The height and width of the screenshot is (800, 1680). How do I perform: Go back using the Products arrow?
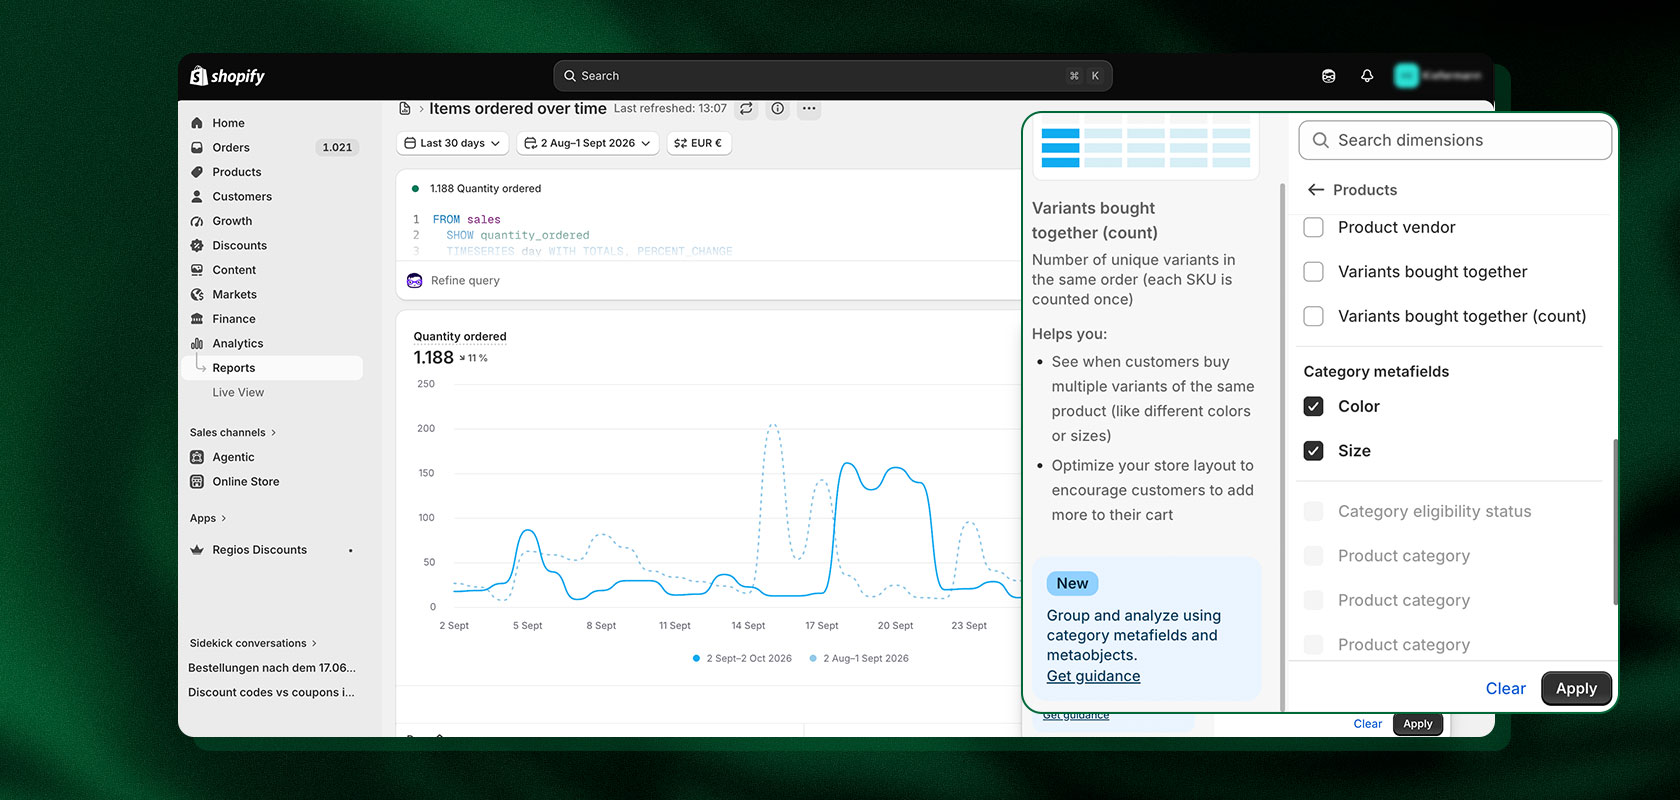point(1316,190)
